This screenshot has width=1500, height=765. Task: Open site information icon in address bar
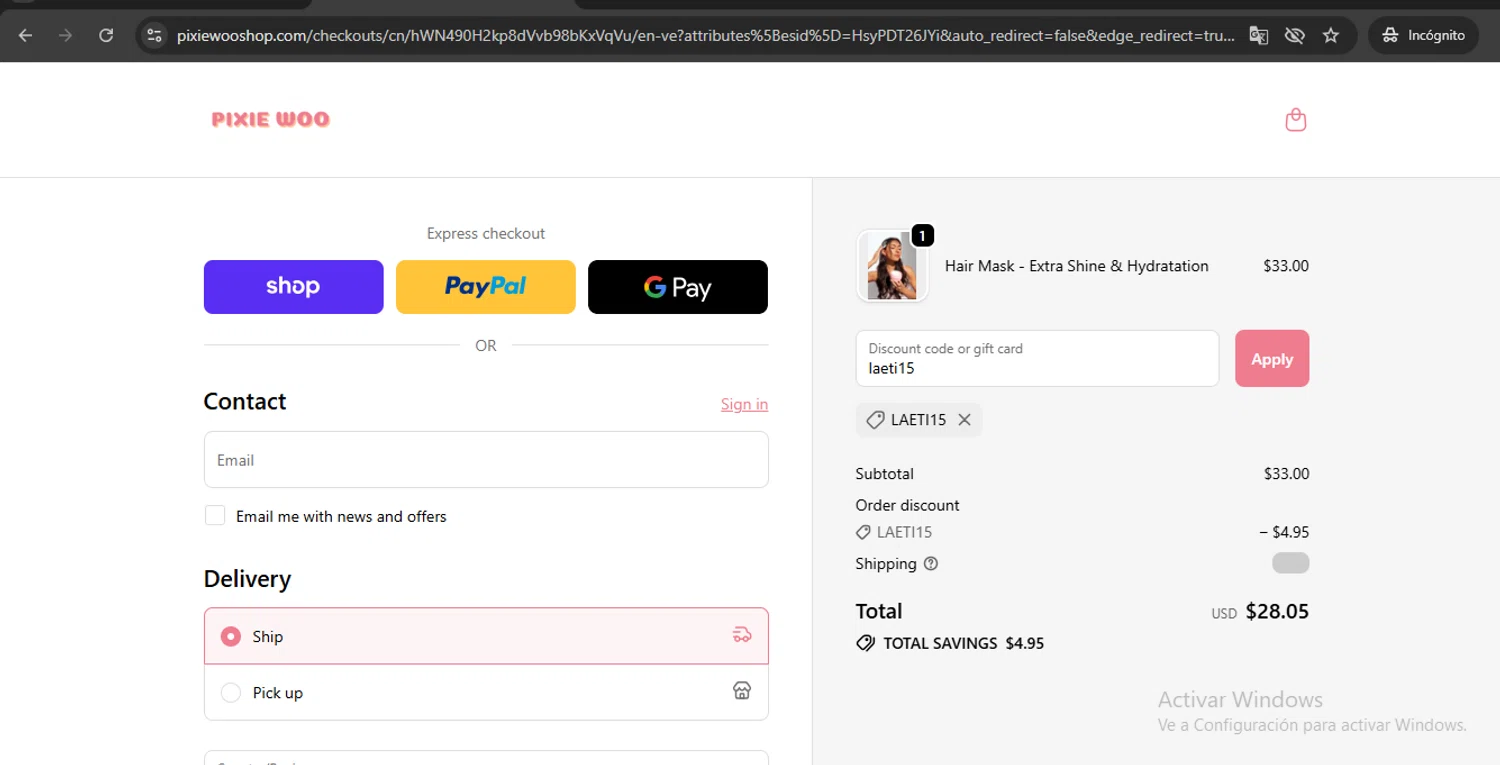pyautogui.click(x=153, y=35)
